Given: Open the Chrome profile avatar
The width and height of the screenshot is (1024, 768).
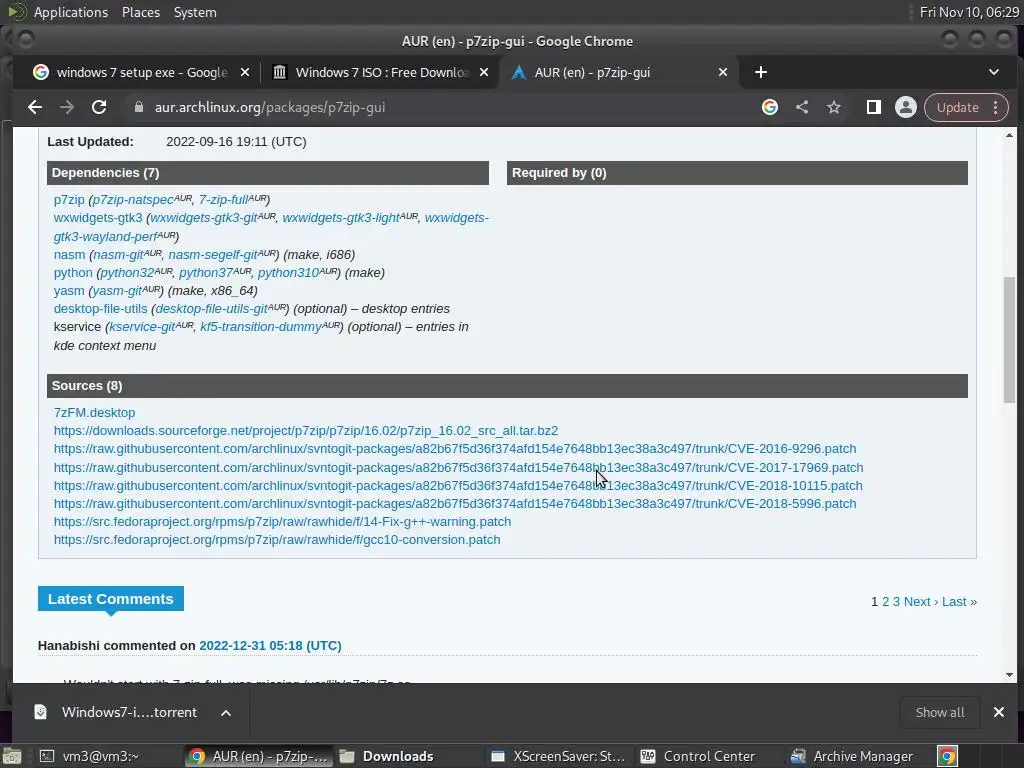Looking at the screenshot, I should coord(906,107).
